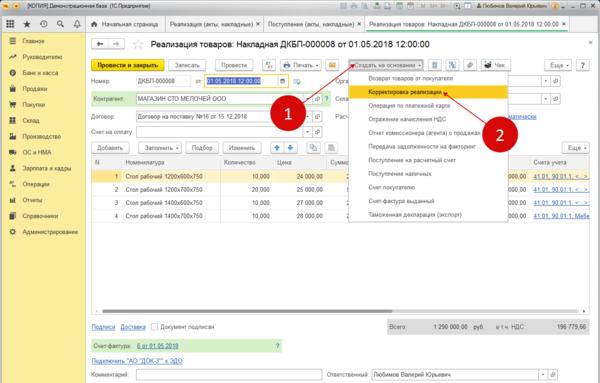The height and width of the screenshot is (383, 600).
Task: Click the Записать button
Action: click(x=187, y=65)
